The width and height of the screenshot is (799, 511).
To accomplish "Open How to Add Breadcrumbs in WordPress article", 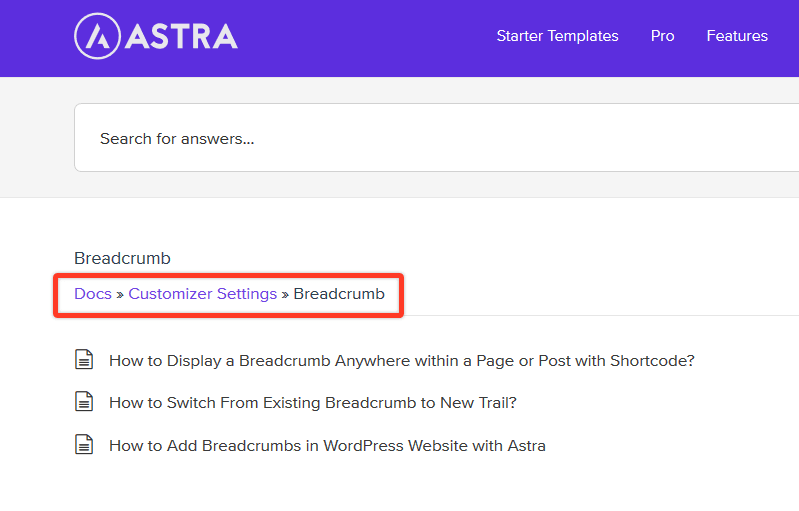I will point(327,446).
